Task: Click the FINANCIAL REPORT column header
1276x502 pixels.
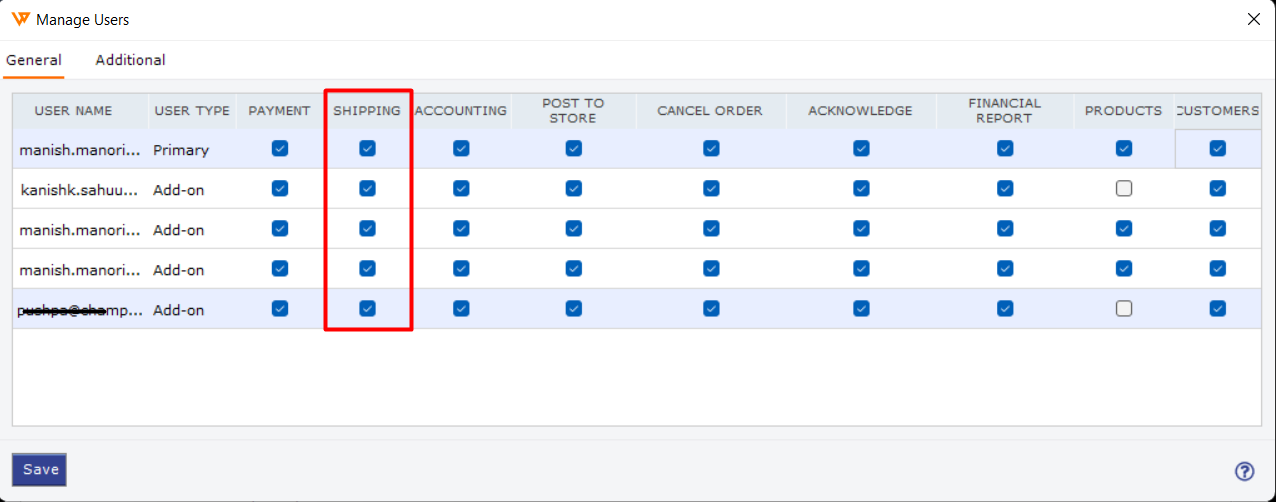Action: pyautogui.click(x=1005, y=111)
